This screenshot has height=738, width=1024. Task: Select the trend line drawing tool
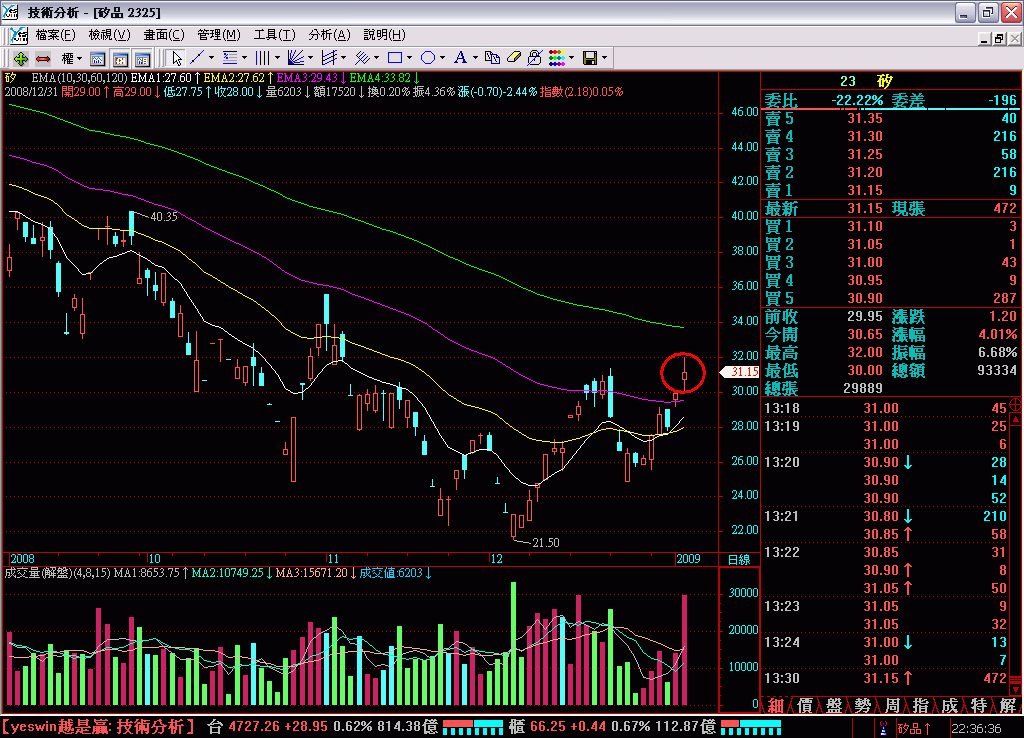click(197, 59)
